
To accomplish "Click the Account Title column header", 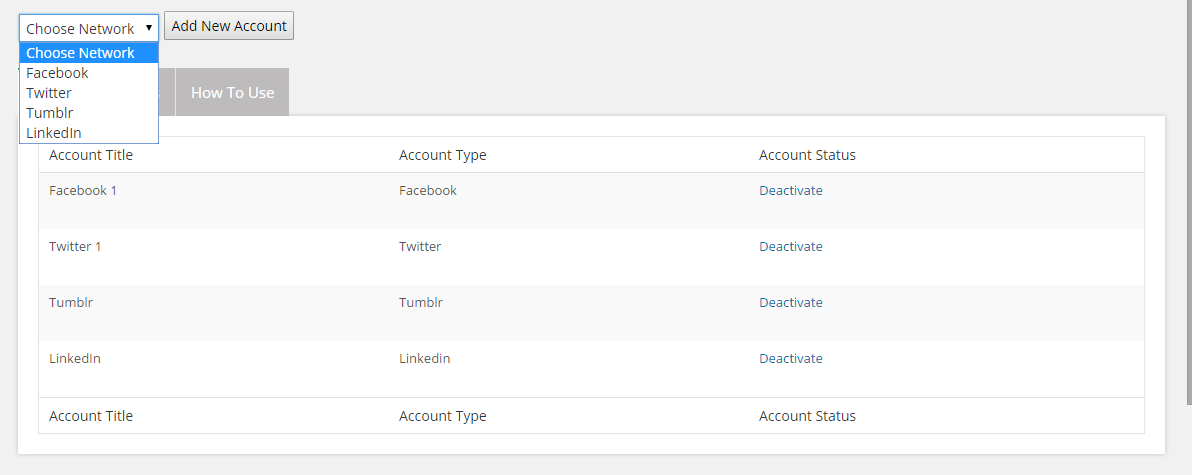I will [91, 155].
